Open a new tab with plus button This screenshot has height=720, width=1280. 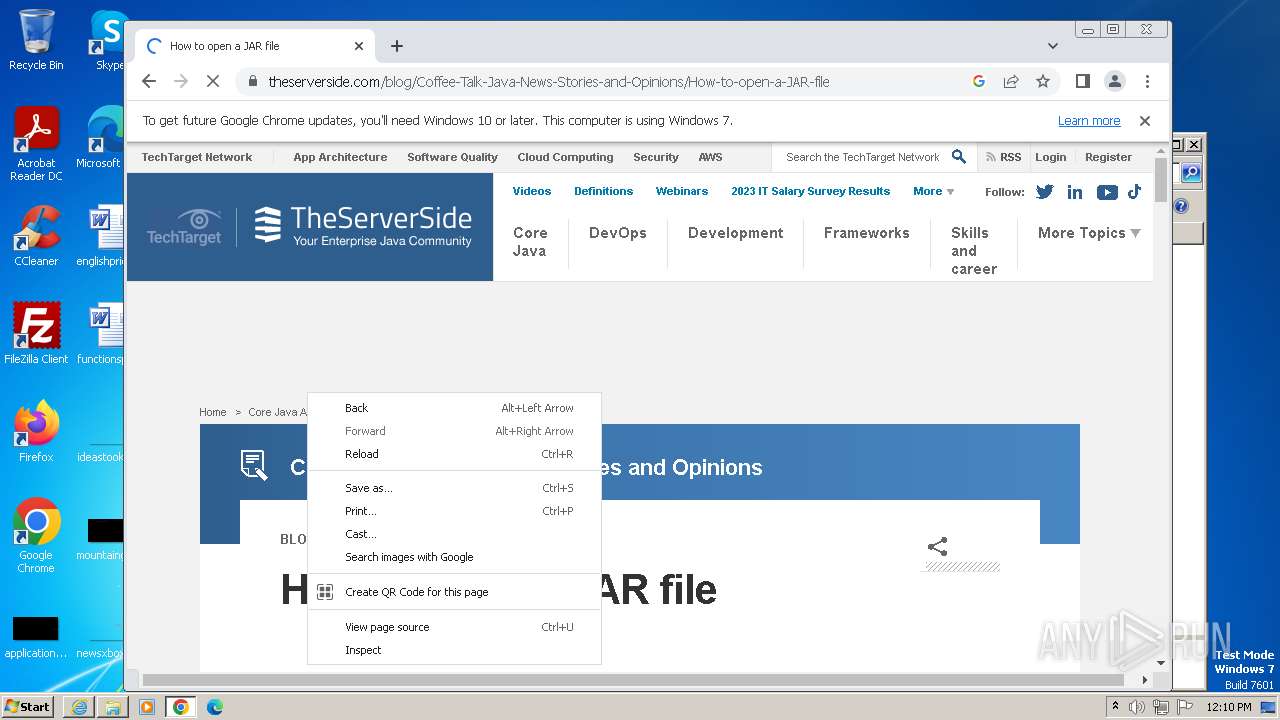397,46
